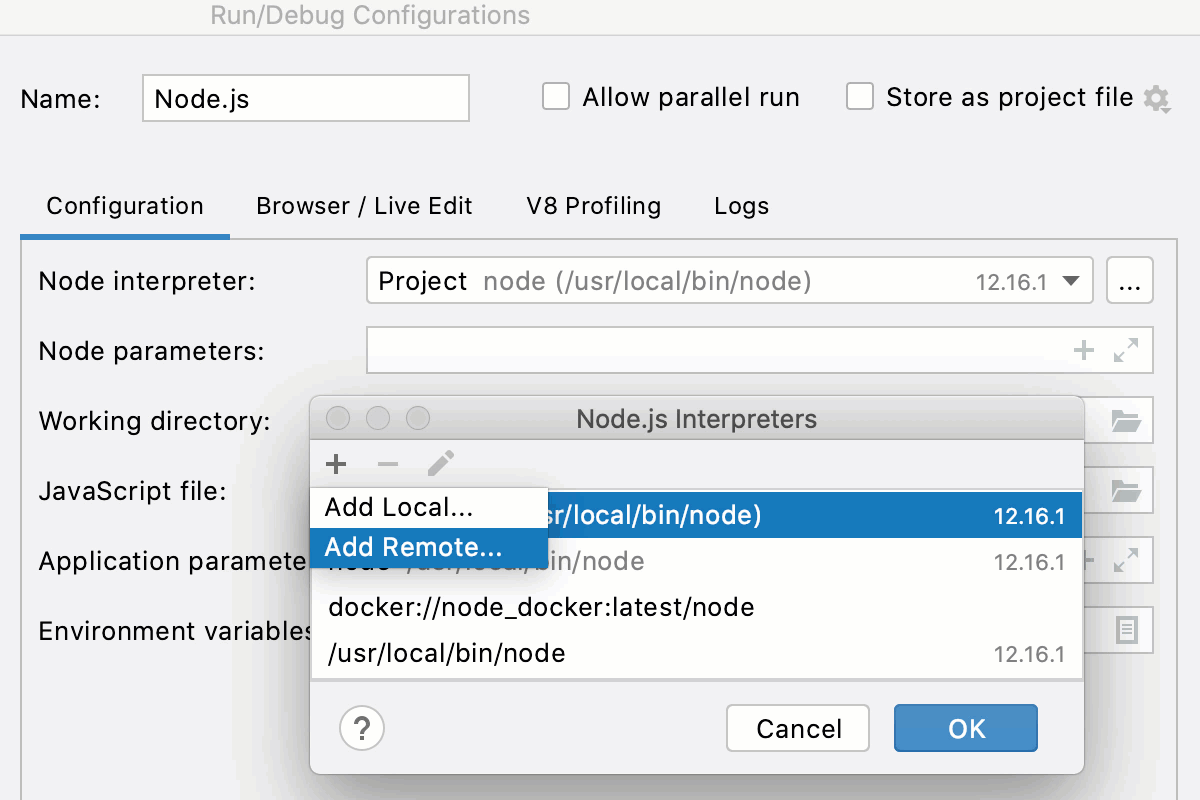Click the remove interpreter minus icon

[x=388, y=463]
